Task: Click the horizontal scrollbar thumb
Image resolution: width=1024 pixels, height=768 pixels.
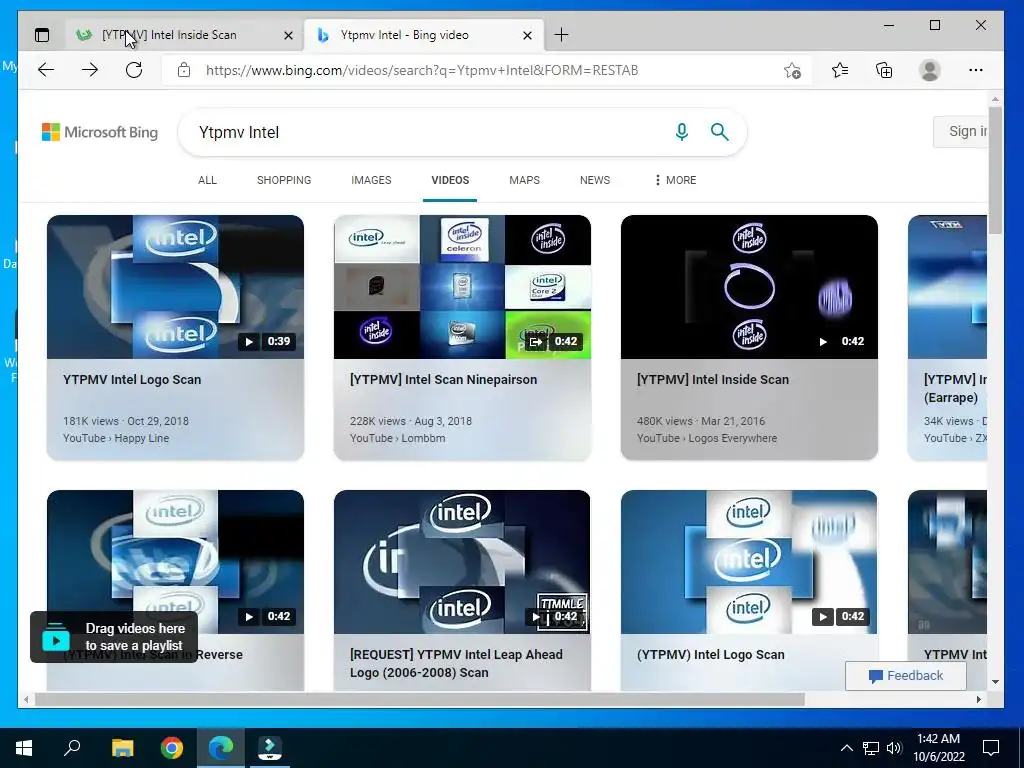Action: pos(419,699)
